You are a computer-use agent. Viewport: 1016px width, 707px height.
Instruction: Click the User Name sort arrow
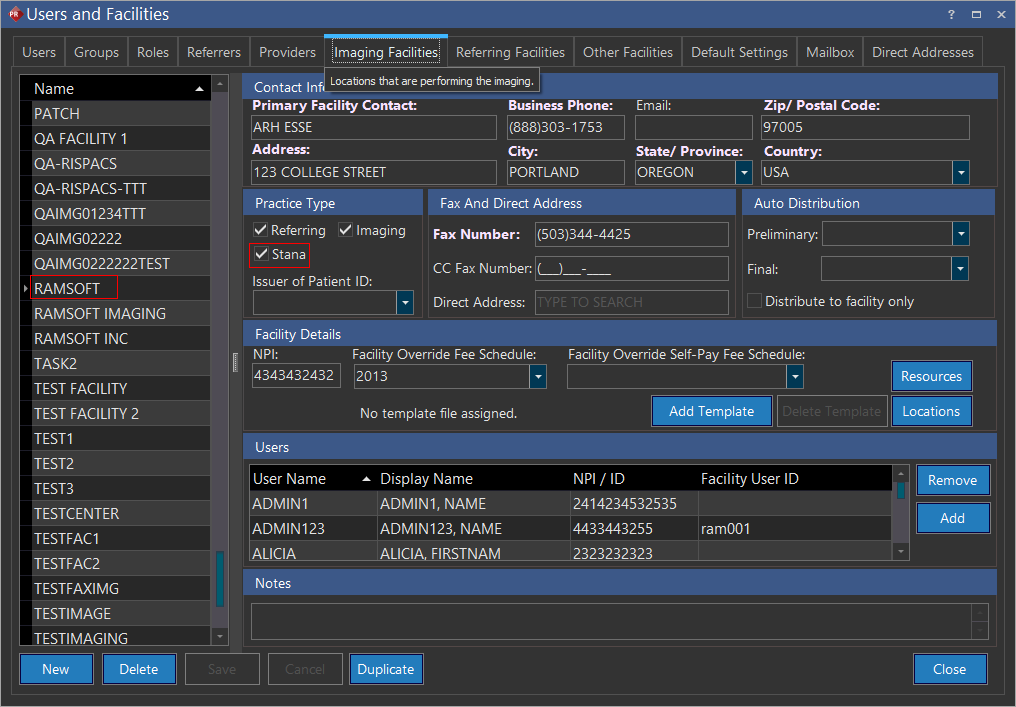pyautogui.click(x=366, y=479)
